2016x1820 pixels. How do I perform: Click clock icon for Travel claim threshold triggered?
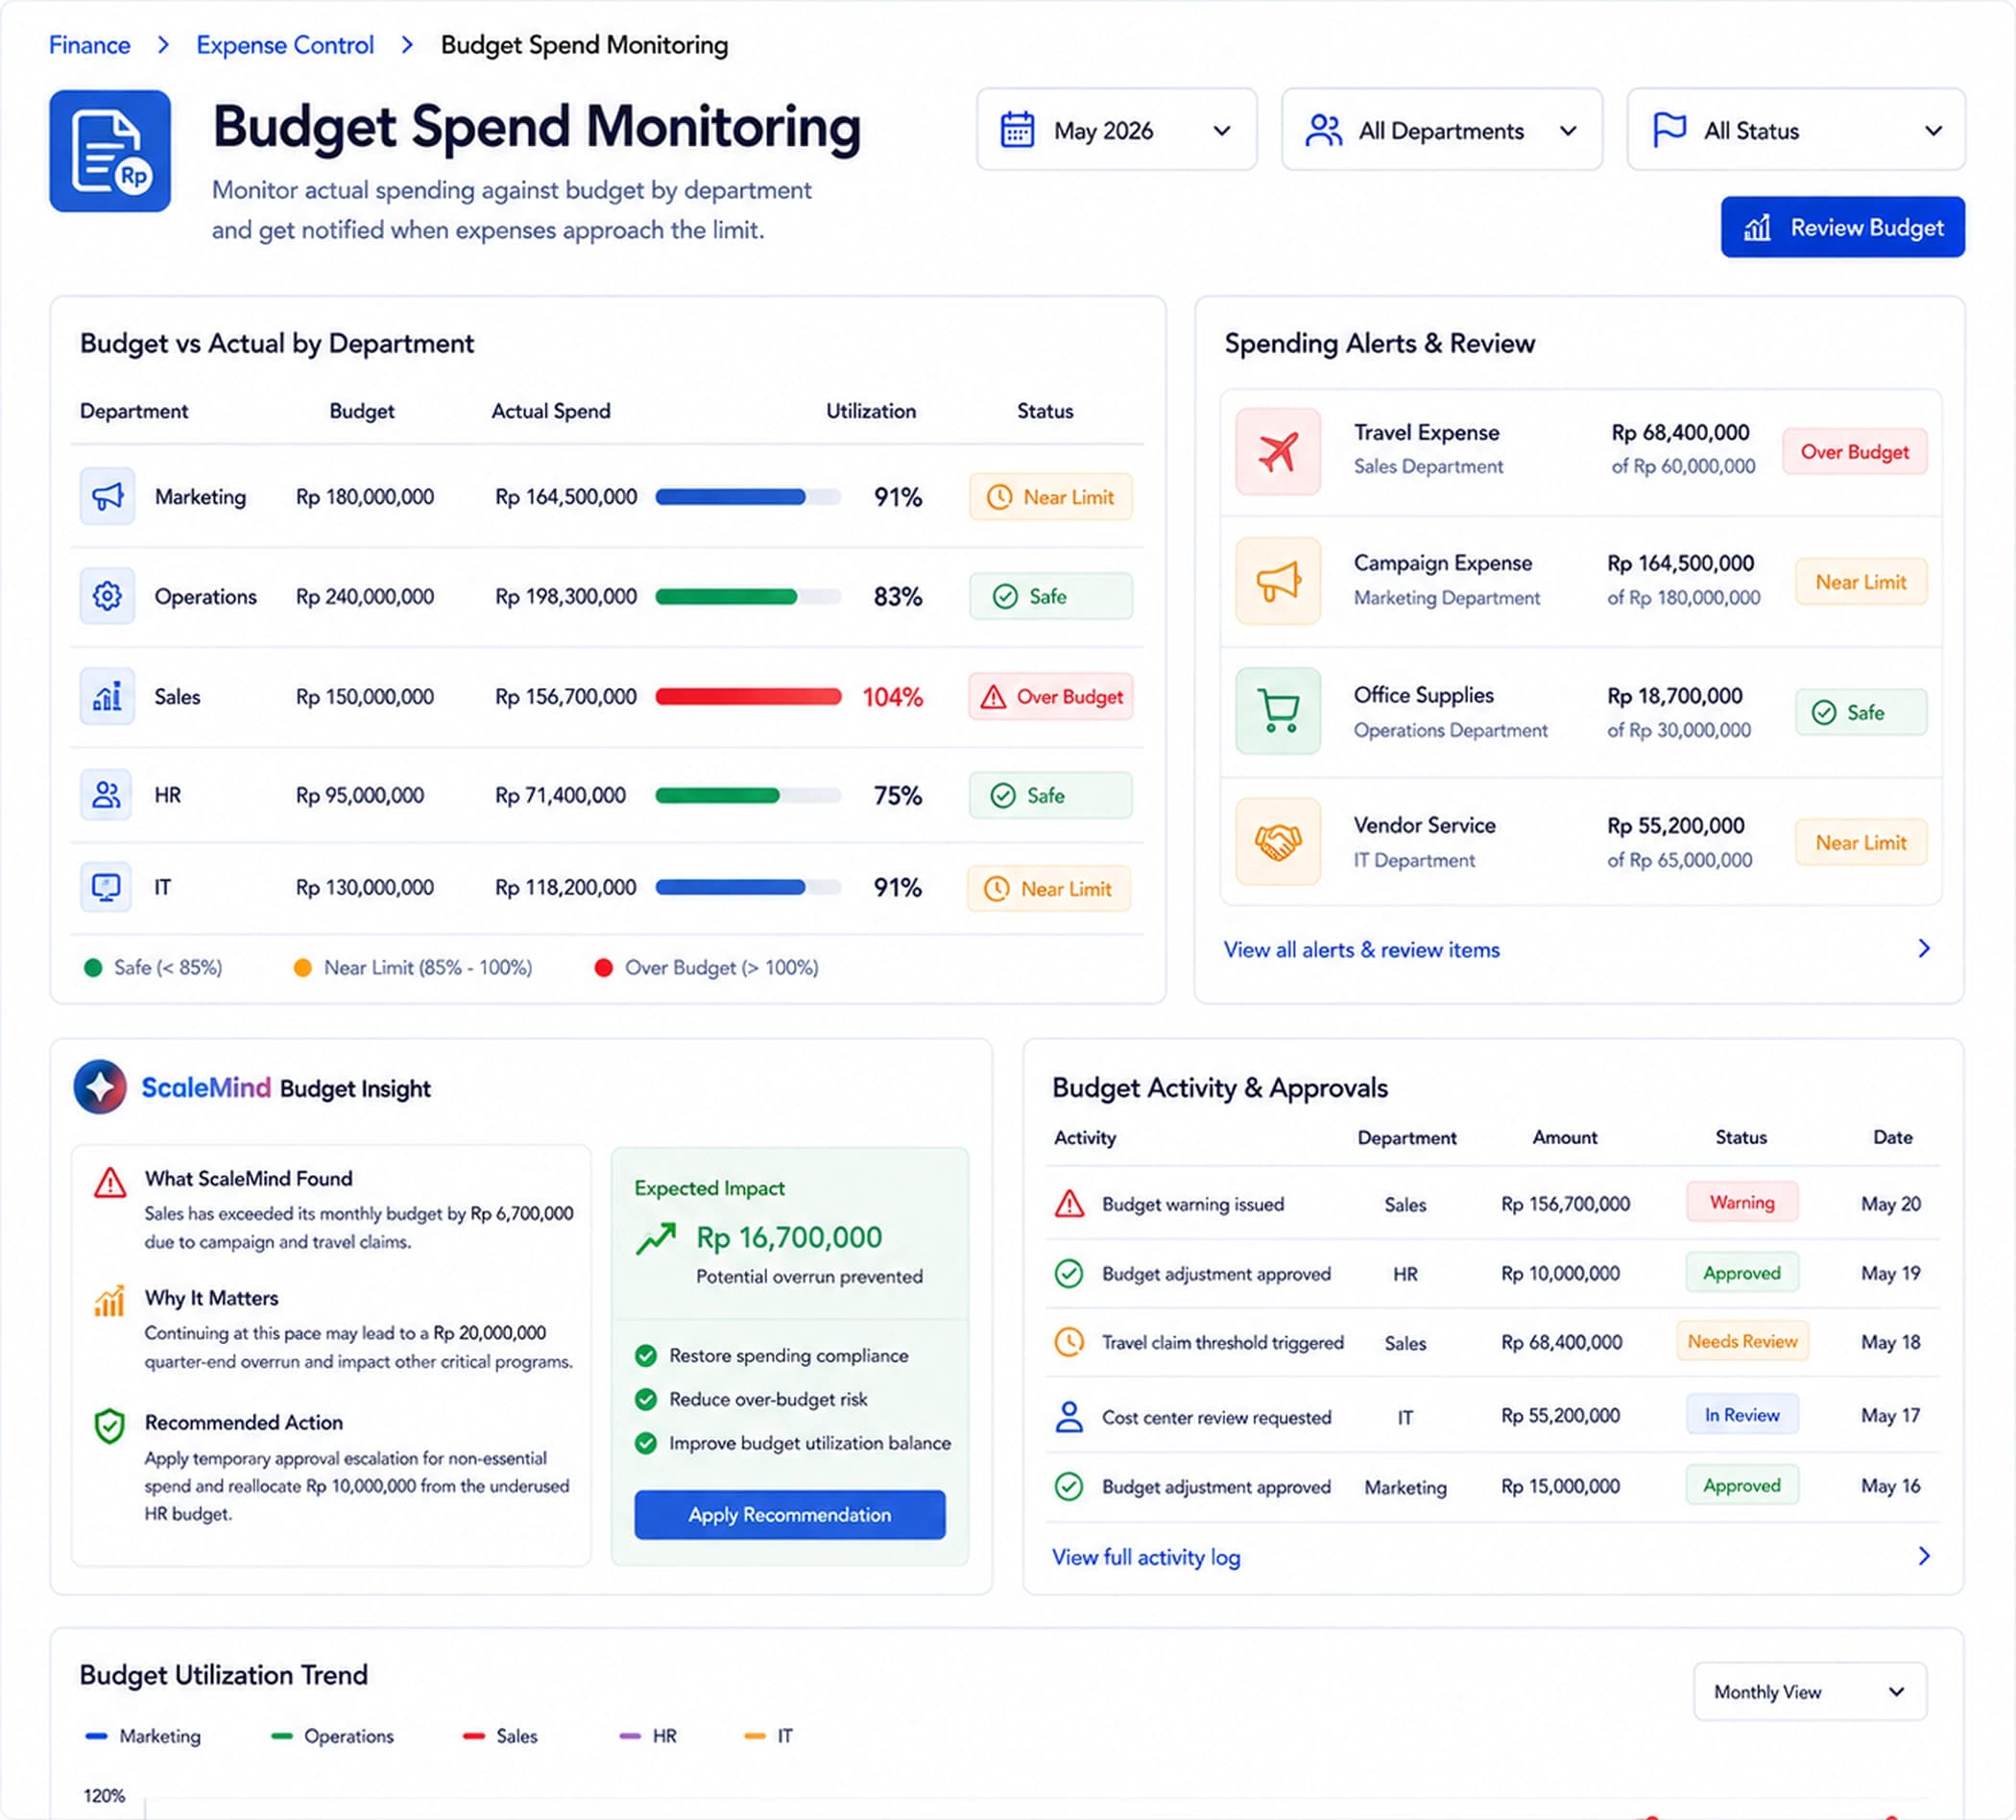tap(1070, 1342)
